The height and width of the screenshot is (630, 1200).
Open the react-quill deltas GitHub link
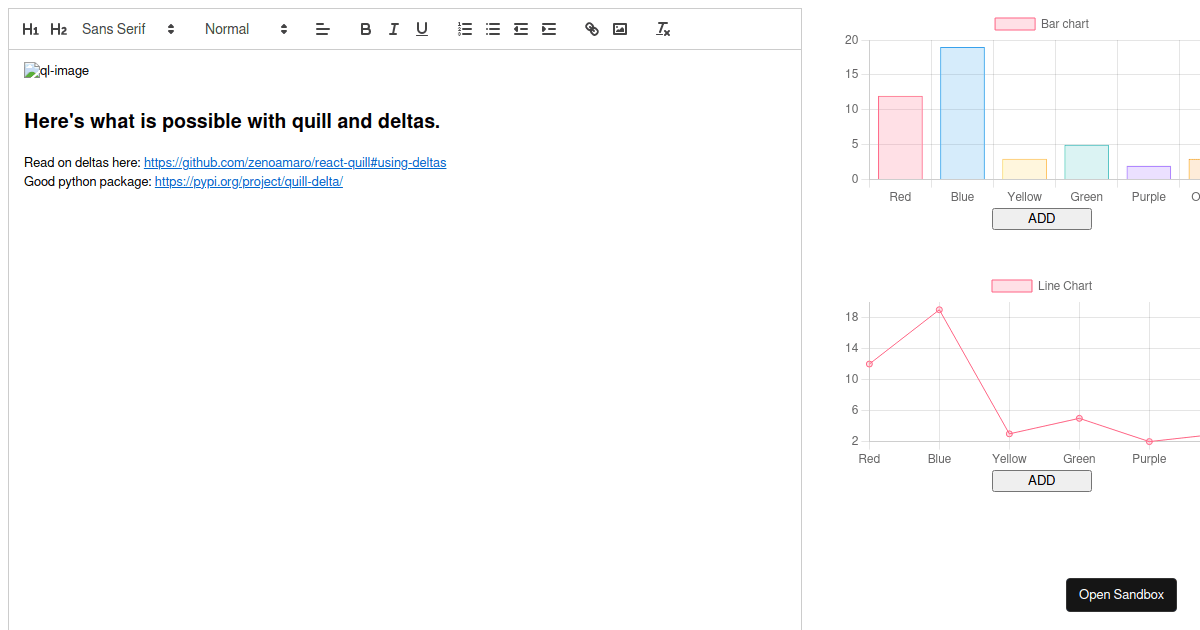[x=295, y=162]
